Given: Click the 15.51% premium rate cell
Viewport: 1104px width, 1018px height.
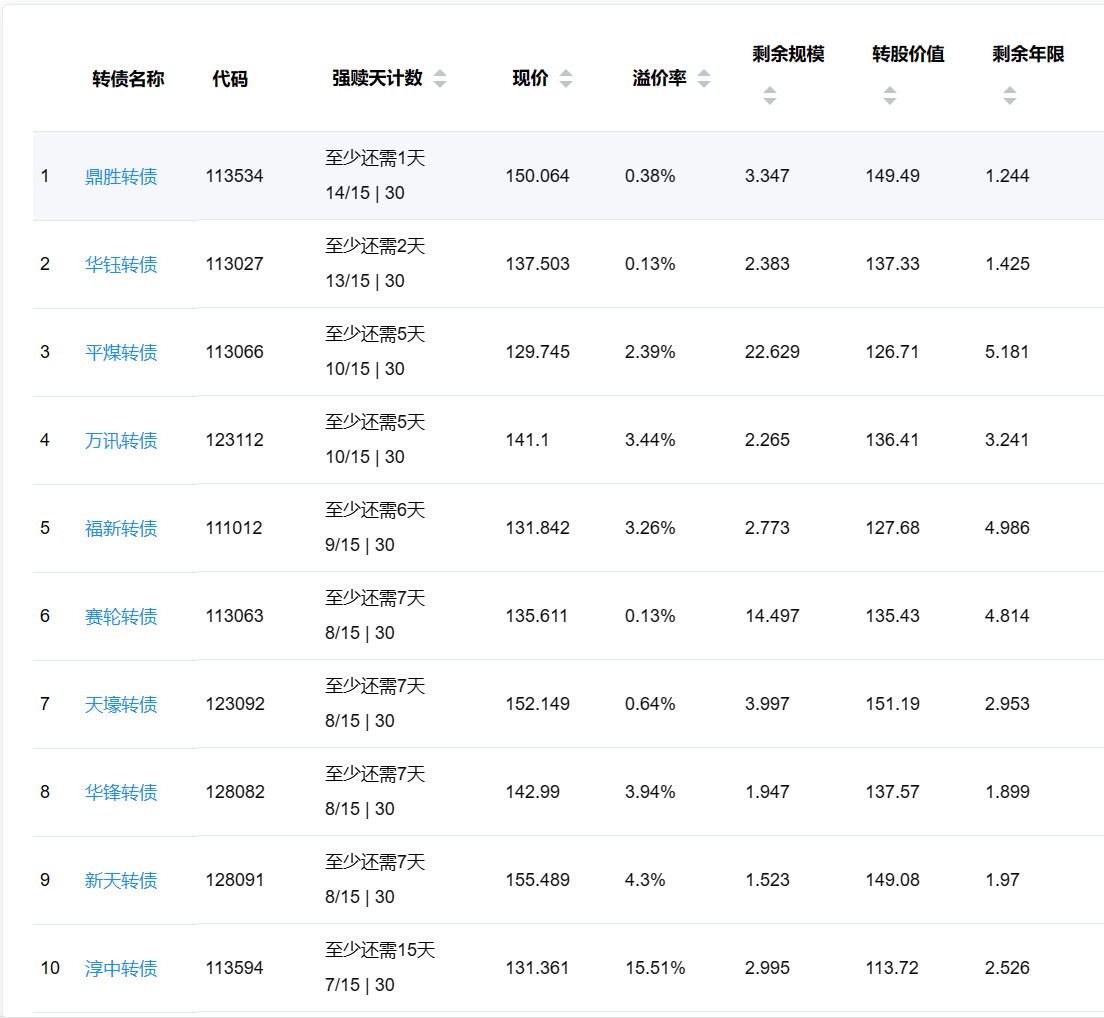Looking at the screenshot, I should click(655, 968).
